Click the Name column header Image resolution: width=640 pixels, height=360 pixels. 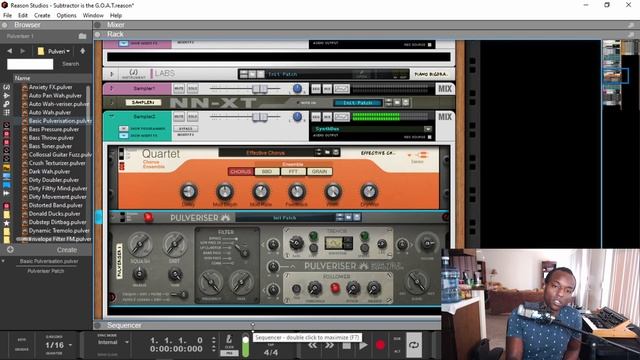(22, 78)
